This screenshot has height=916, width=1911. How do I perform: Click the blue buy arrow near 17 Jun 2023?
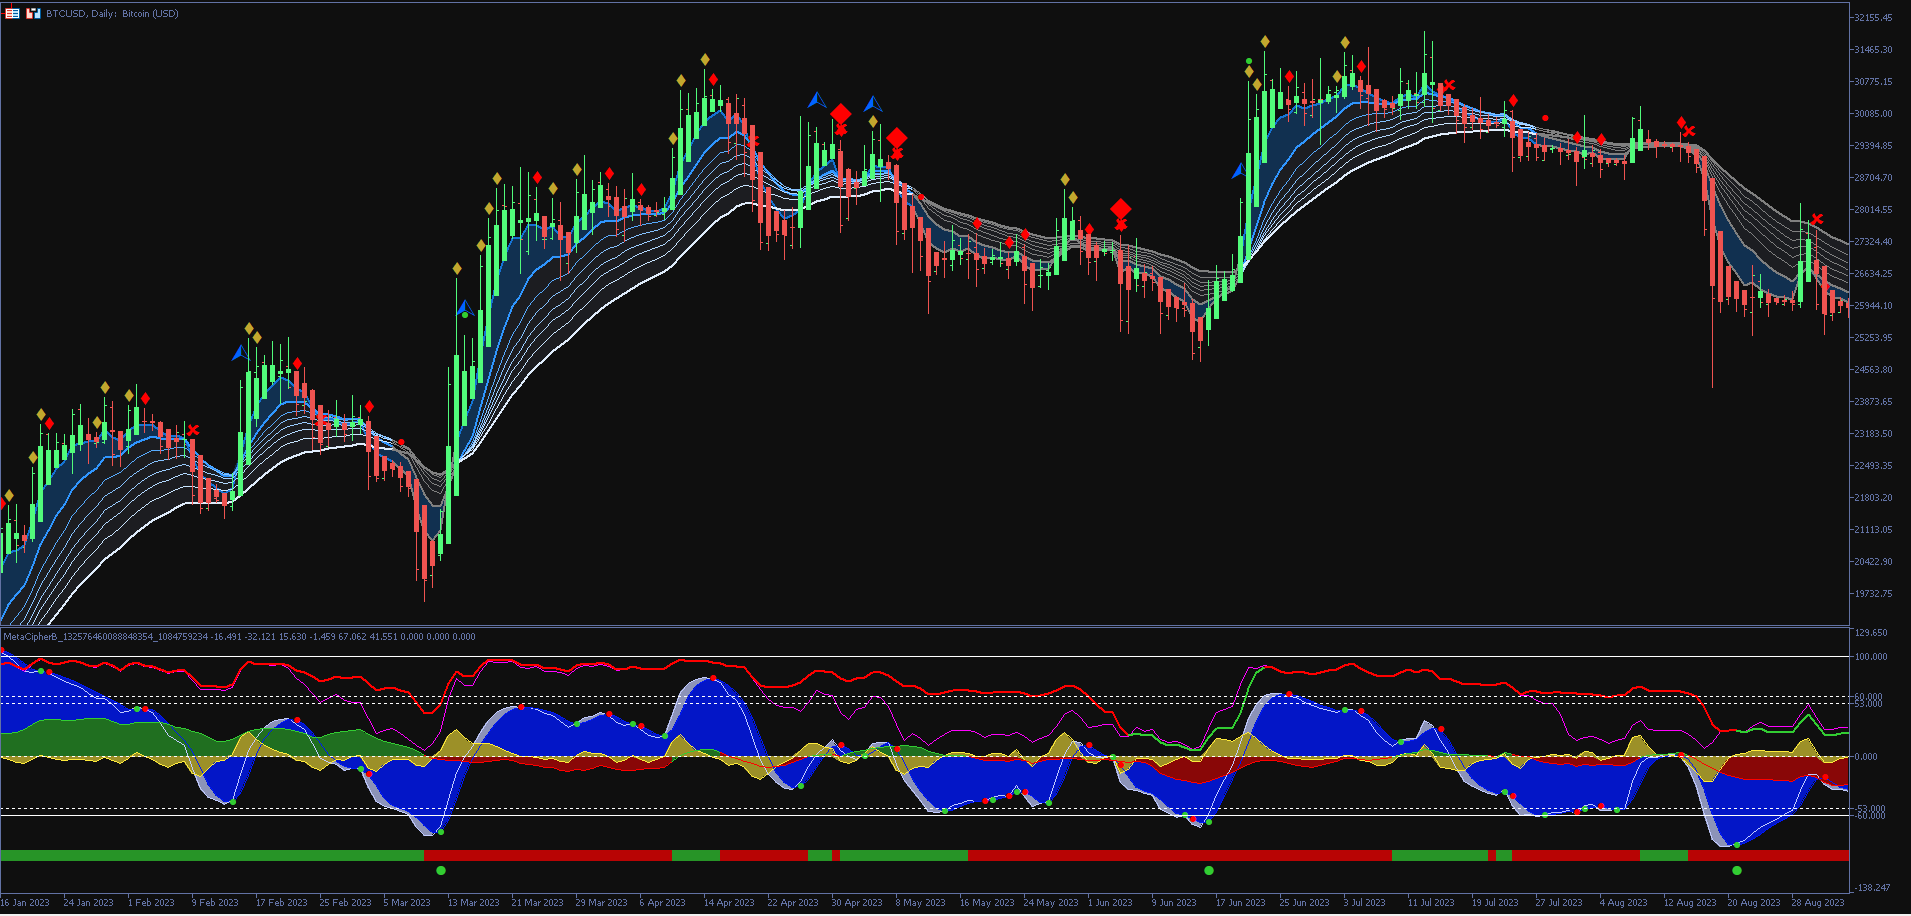[x=1240, y=170]
